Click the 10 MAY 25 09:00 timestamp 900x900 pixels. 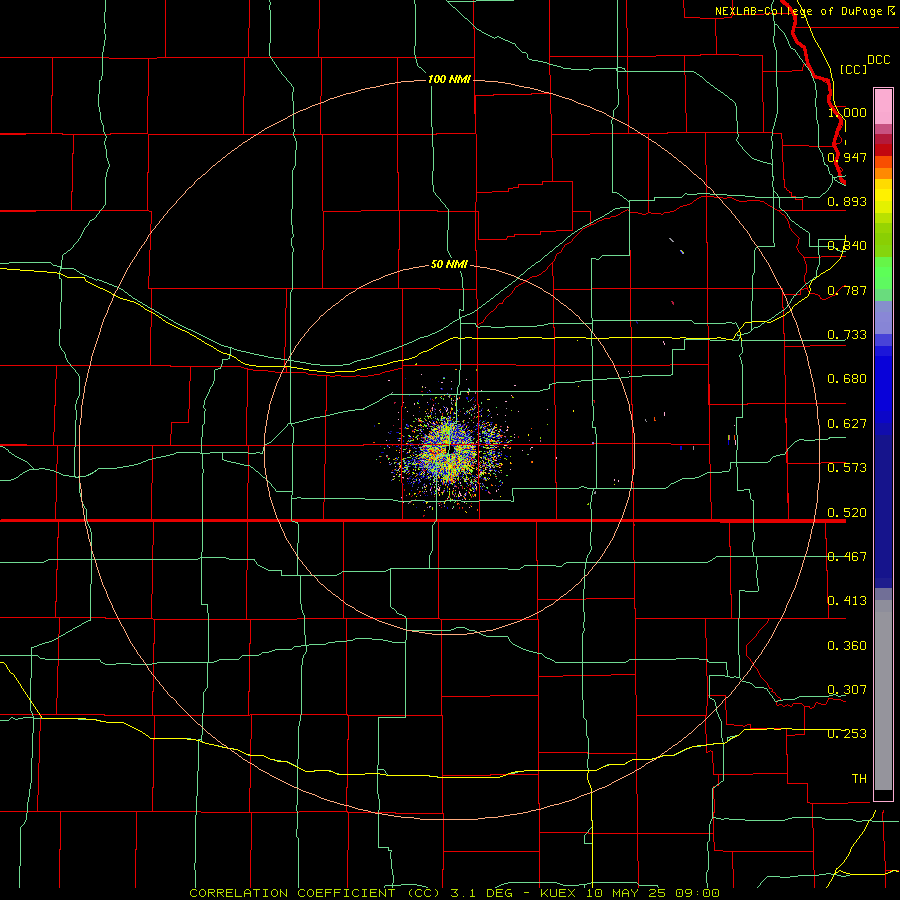[x=653, y=893]
